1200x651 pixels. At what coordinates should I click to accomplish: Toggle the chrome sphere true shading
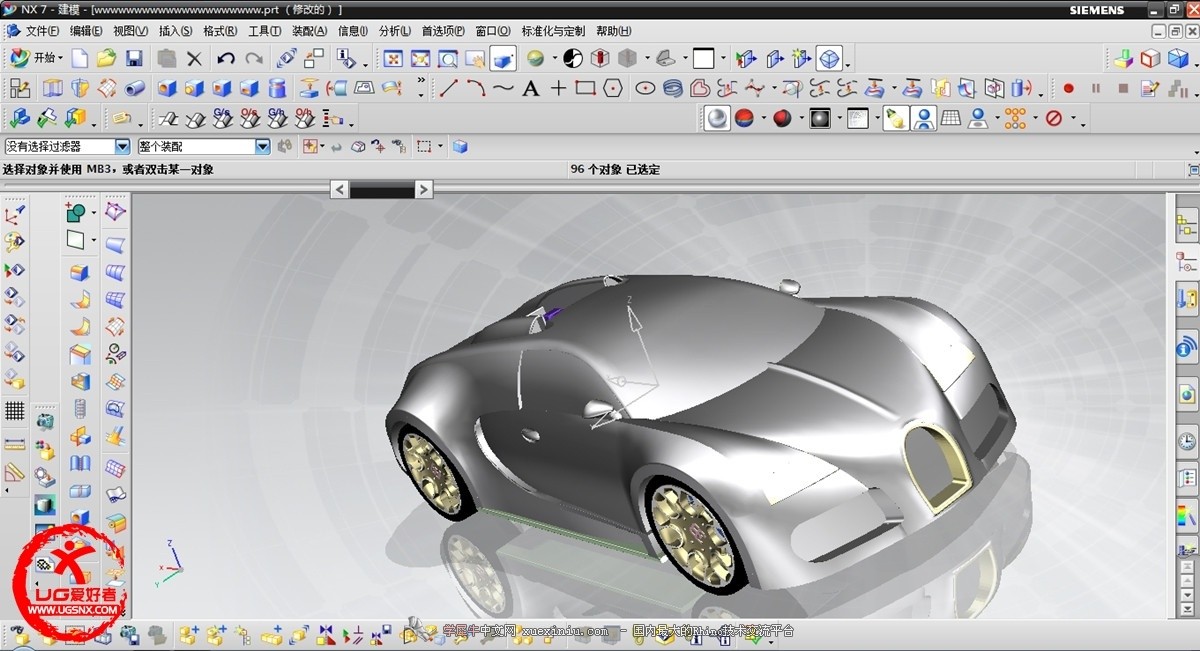(717, 119)
